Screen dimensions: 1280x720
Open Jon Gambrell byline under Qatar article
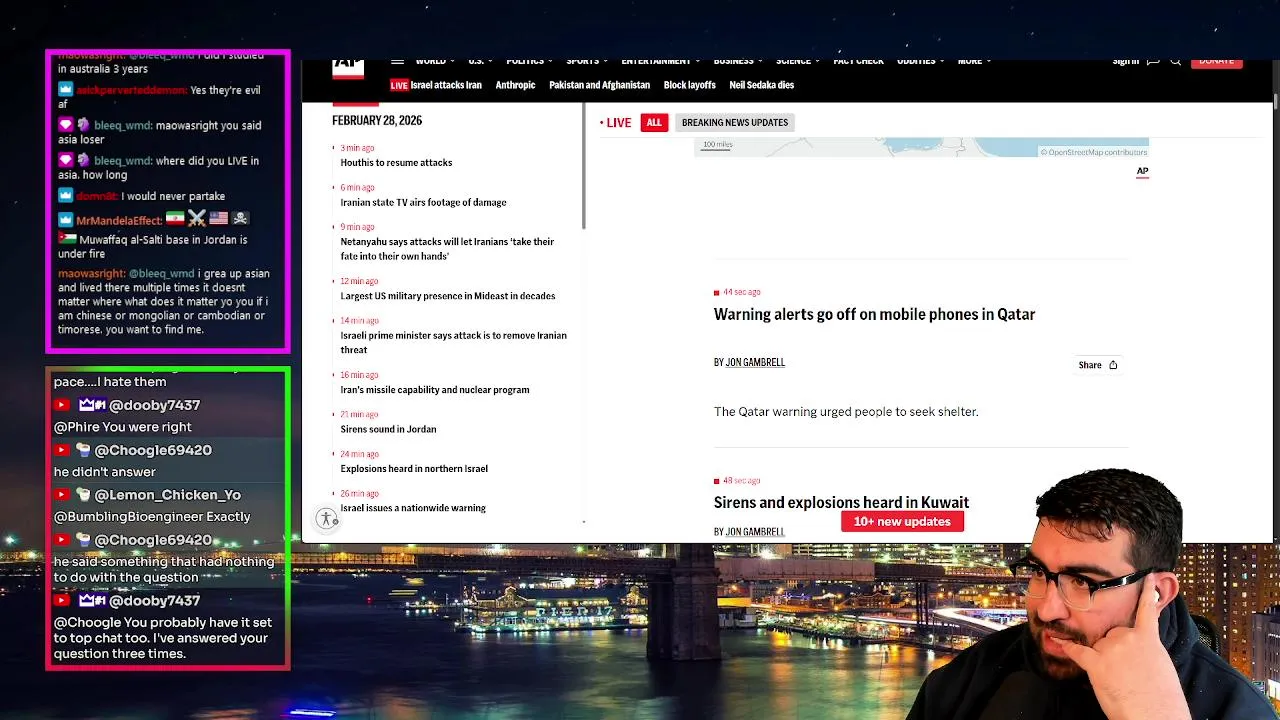755,362
